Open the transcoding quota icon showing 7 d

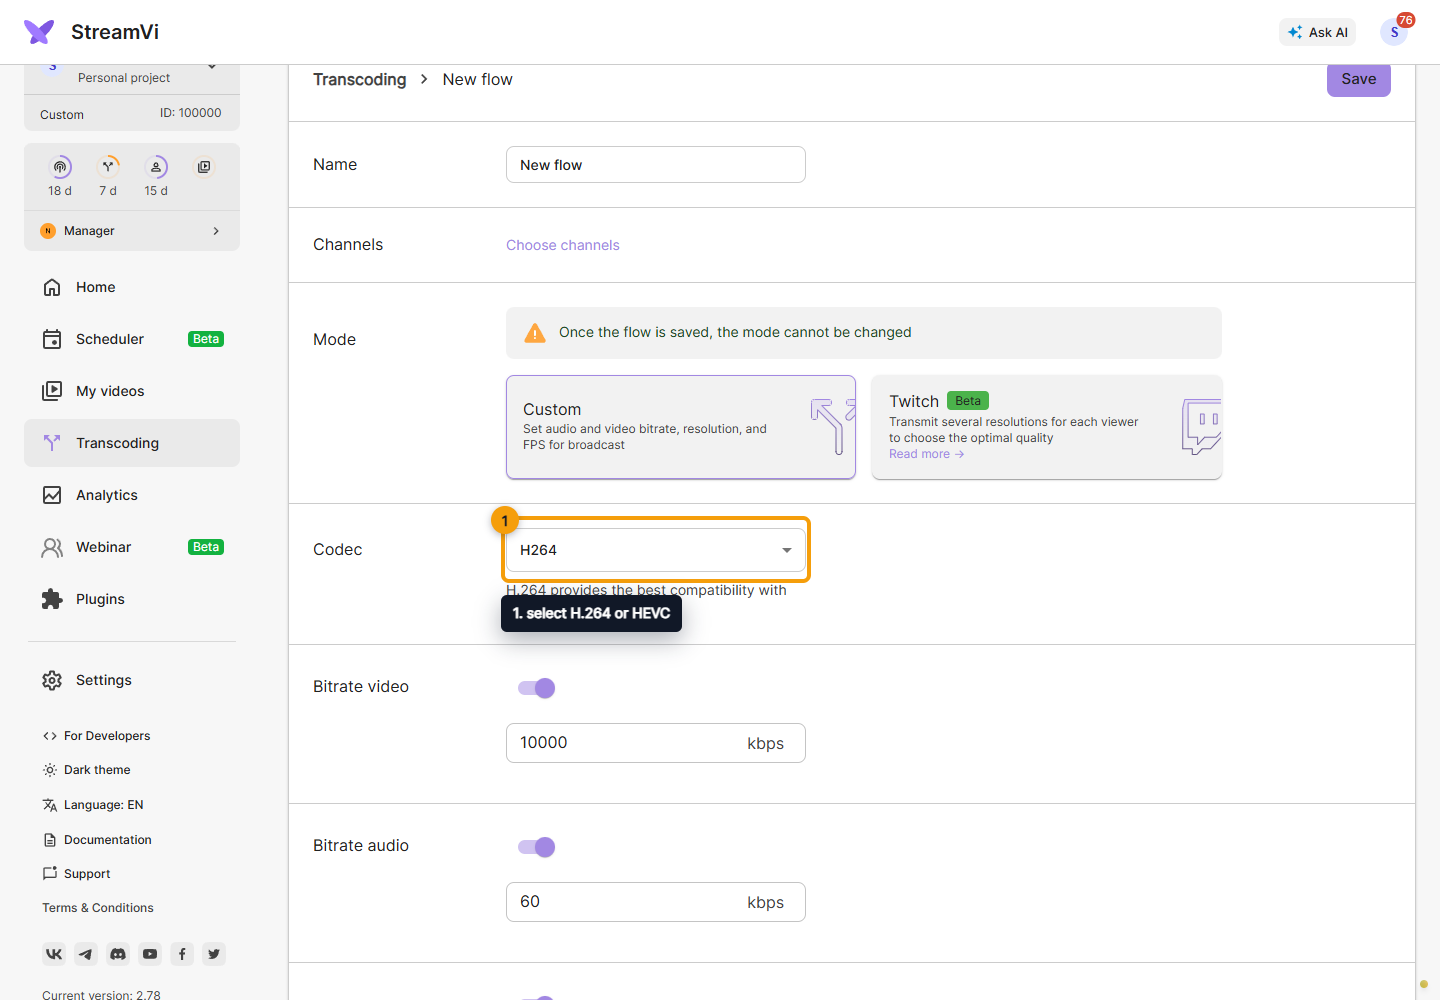108,167
